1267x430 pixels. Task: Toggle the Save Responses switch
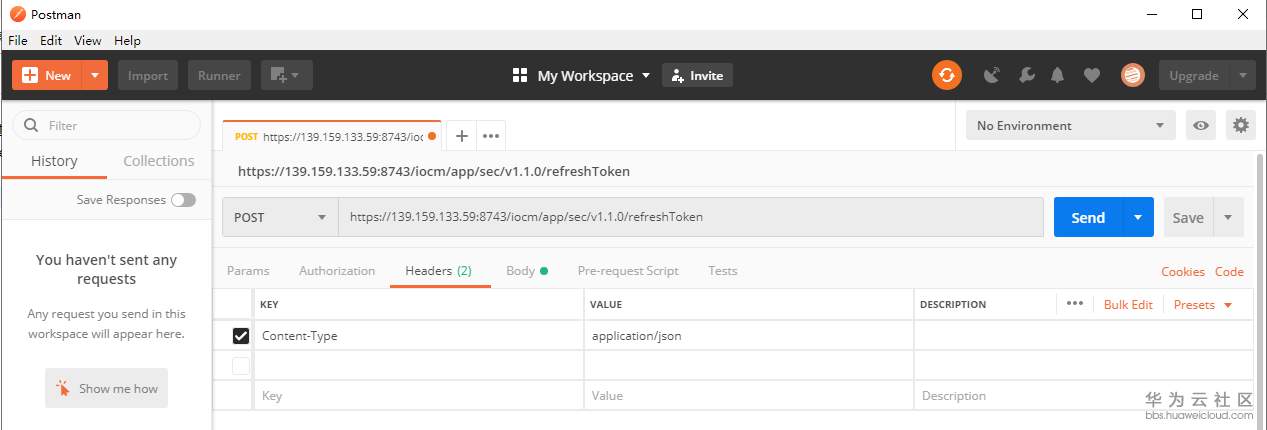click(x=183, y=200)
